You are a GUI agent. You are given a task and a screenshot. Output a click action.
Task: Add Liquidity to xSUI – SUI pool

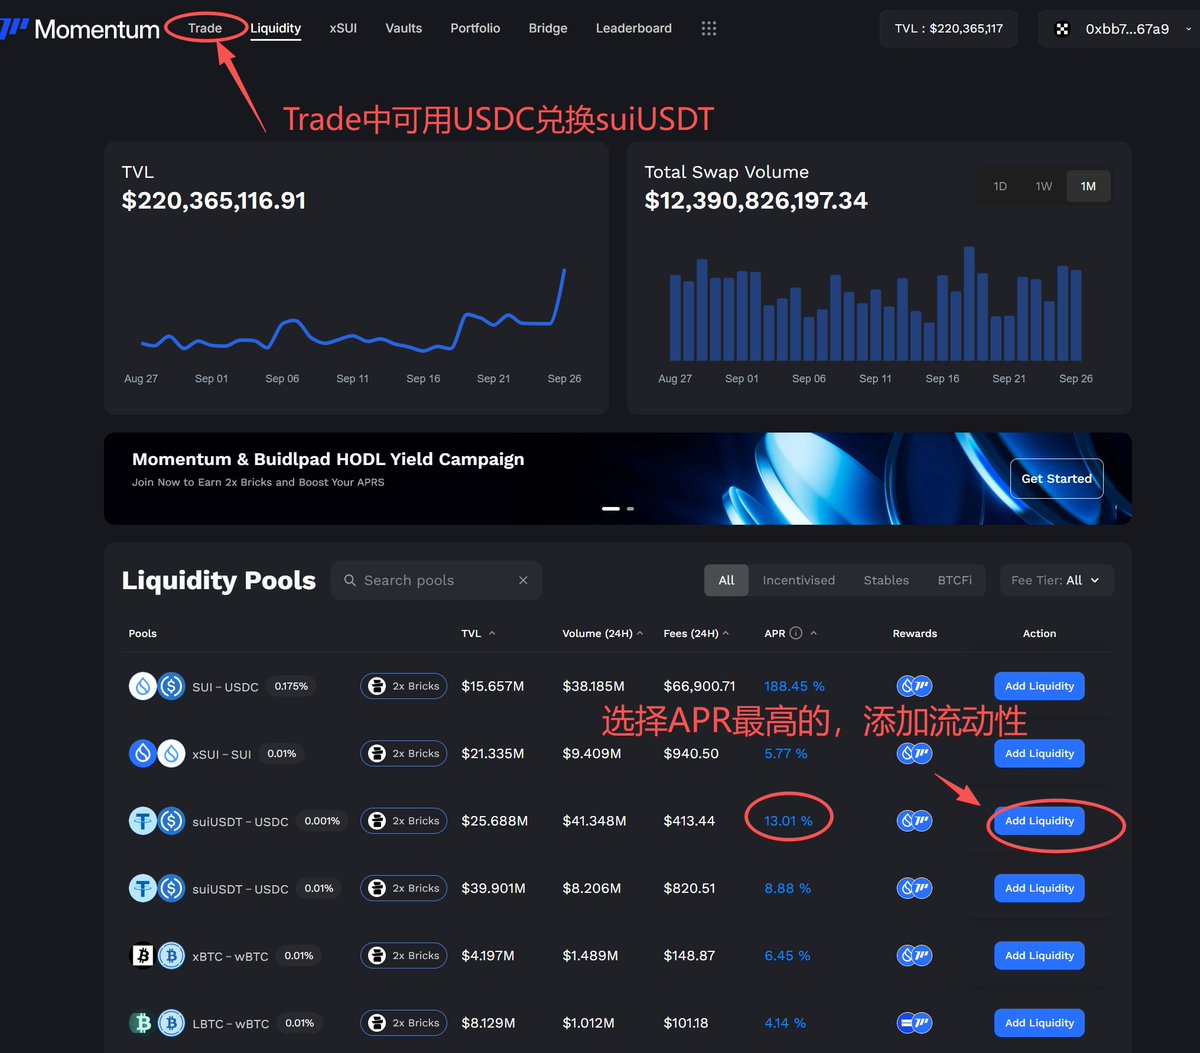(1039, 753)
